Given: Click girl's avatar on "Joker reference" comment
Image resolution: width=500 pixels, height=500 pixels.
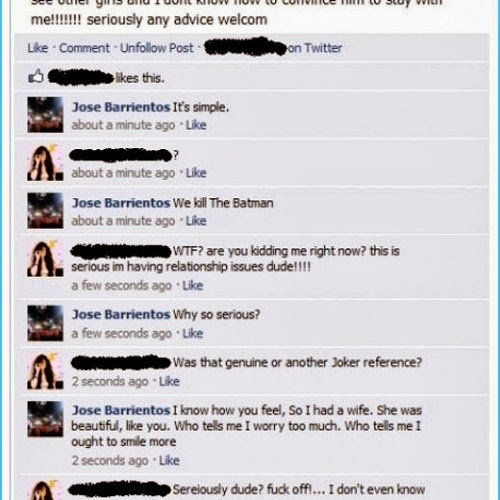Looking at the screenshot, I should click(x=45, y=371).
